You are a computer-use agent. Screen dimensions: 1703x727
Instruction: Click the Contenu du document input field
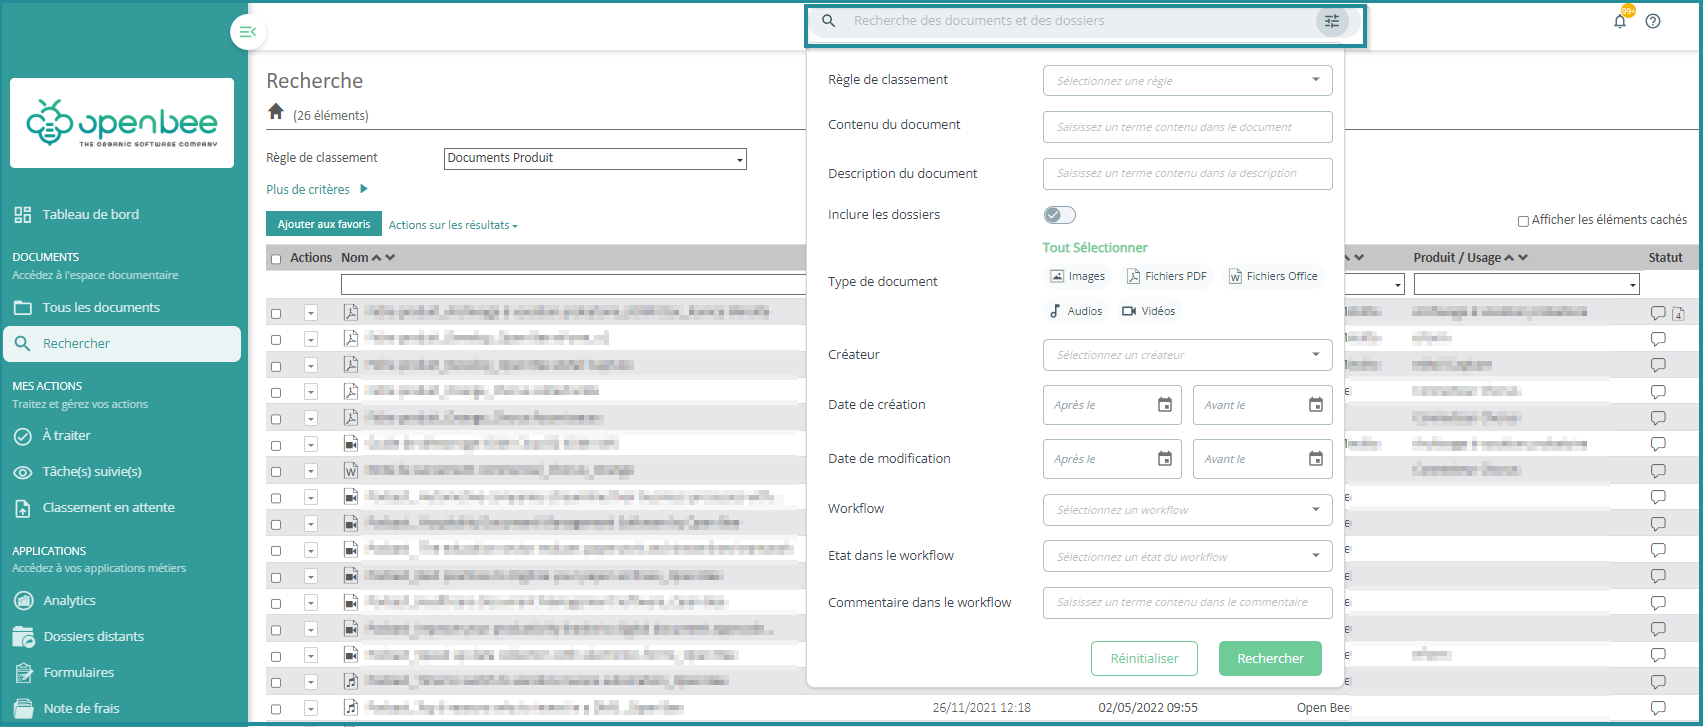pos(1187,127)
